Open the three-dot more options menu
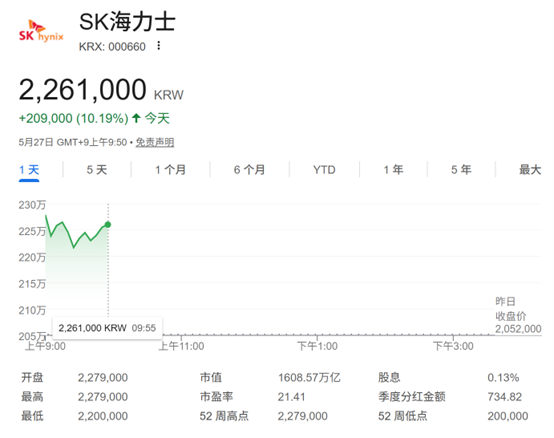Screen dimensions: 554x438 click(x=159, y=46)
